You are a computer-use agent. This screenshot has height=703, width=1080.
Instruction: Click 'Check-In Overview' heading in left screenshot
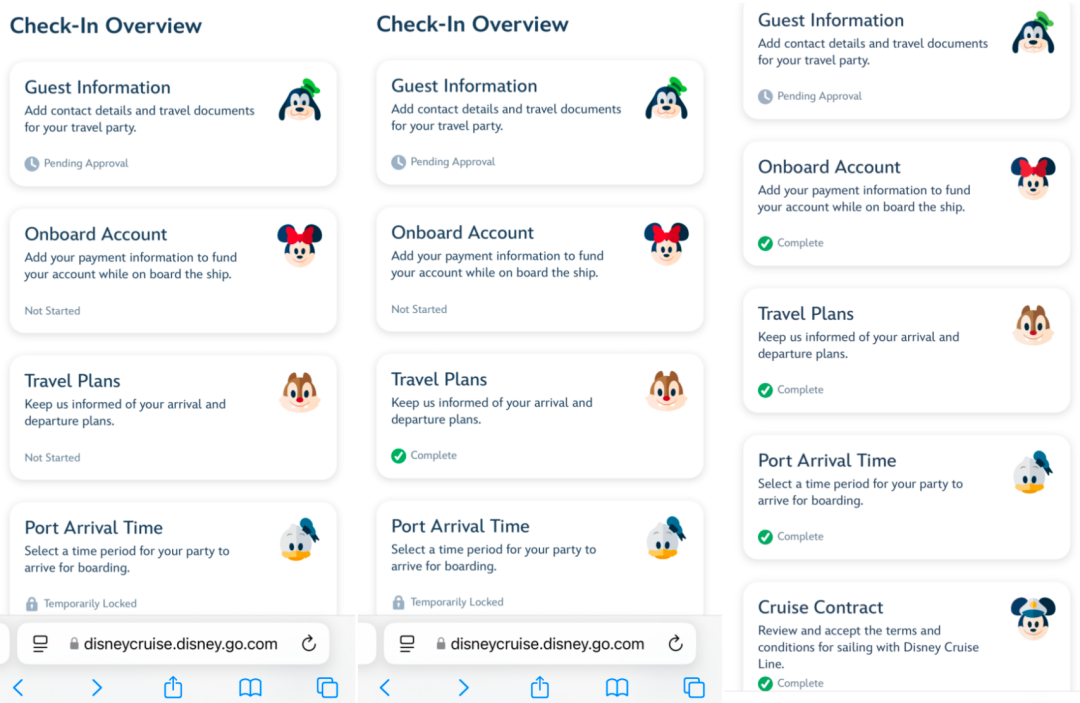point(105,25)
